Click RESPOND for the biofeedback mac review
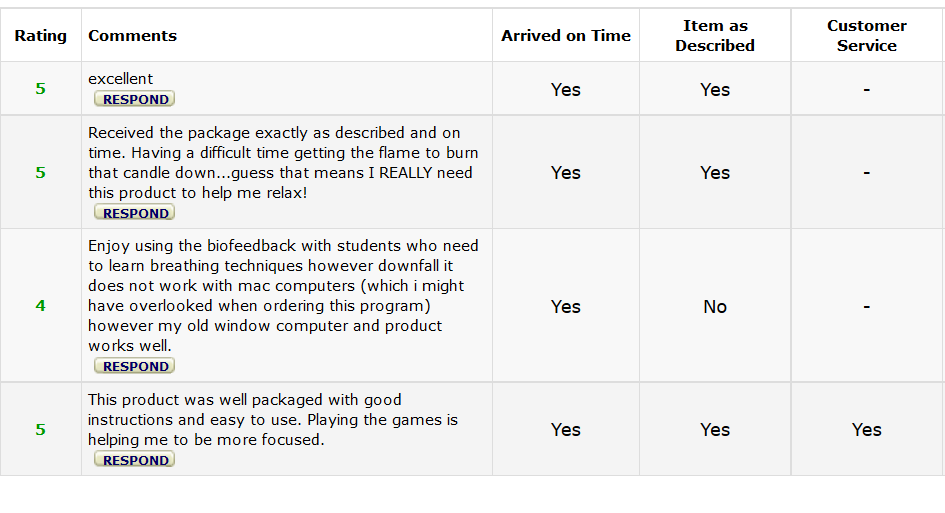The image size is (945, 513). pos(135,366)
